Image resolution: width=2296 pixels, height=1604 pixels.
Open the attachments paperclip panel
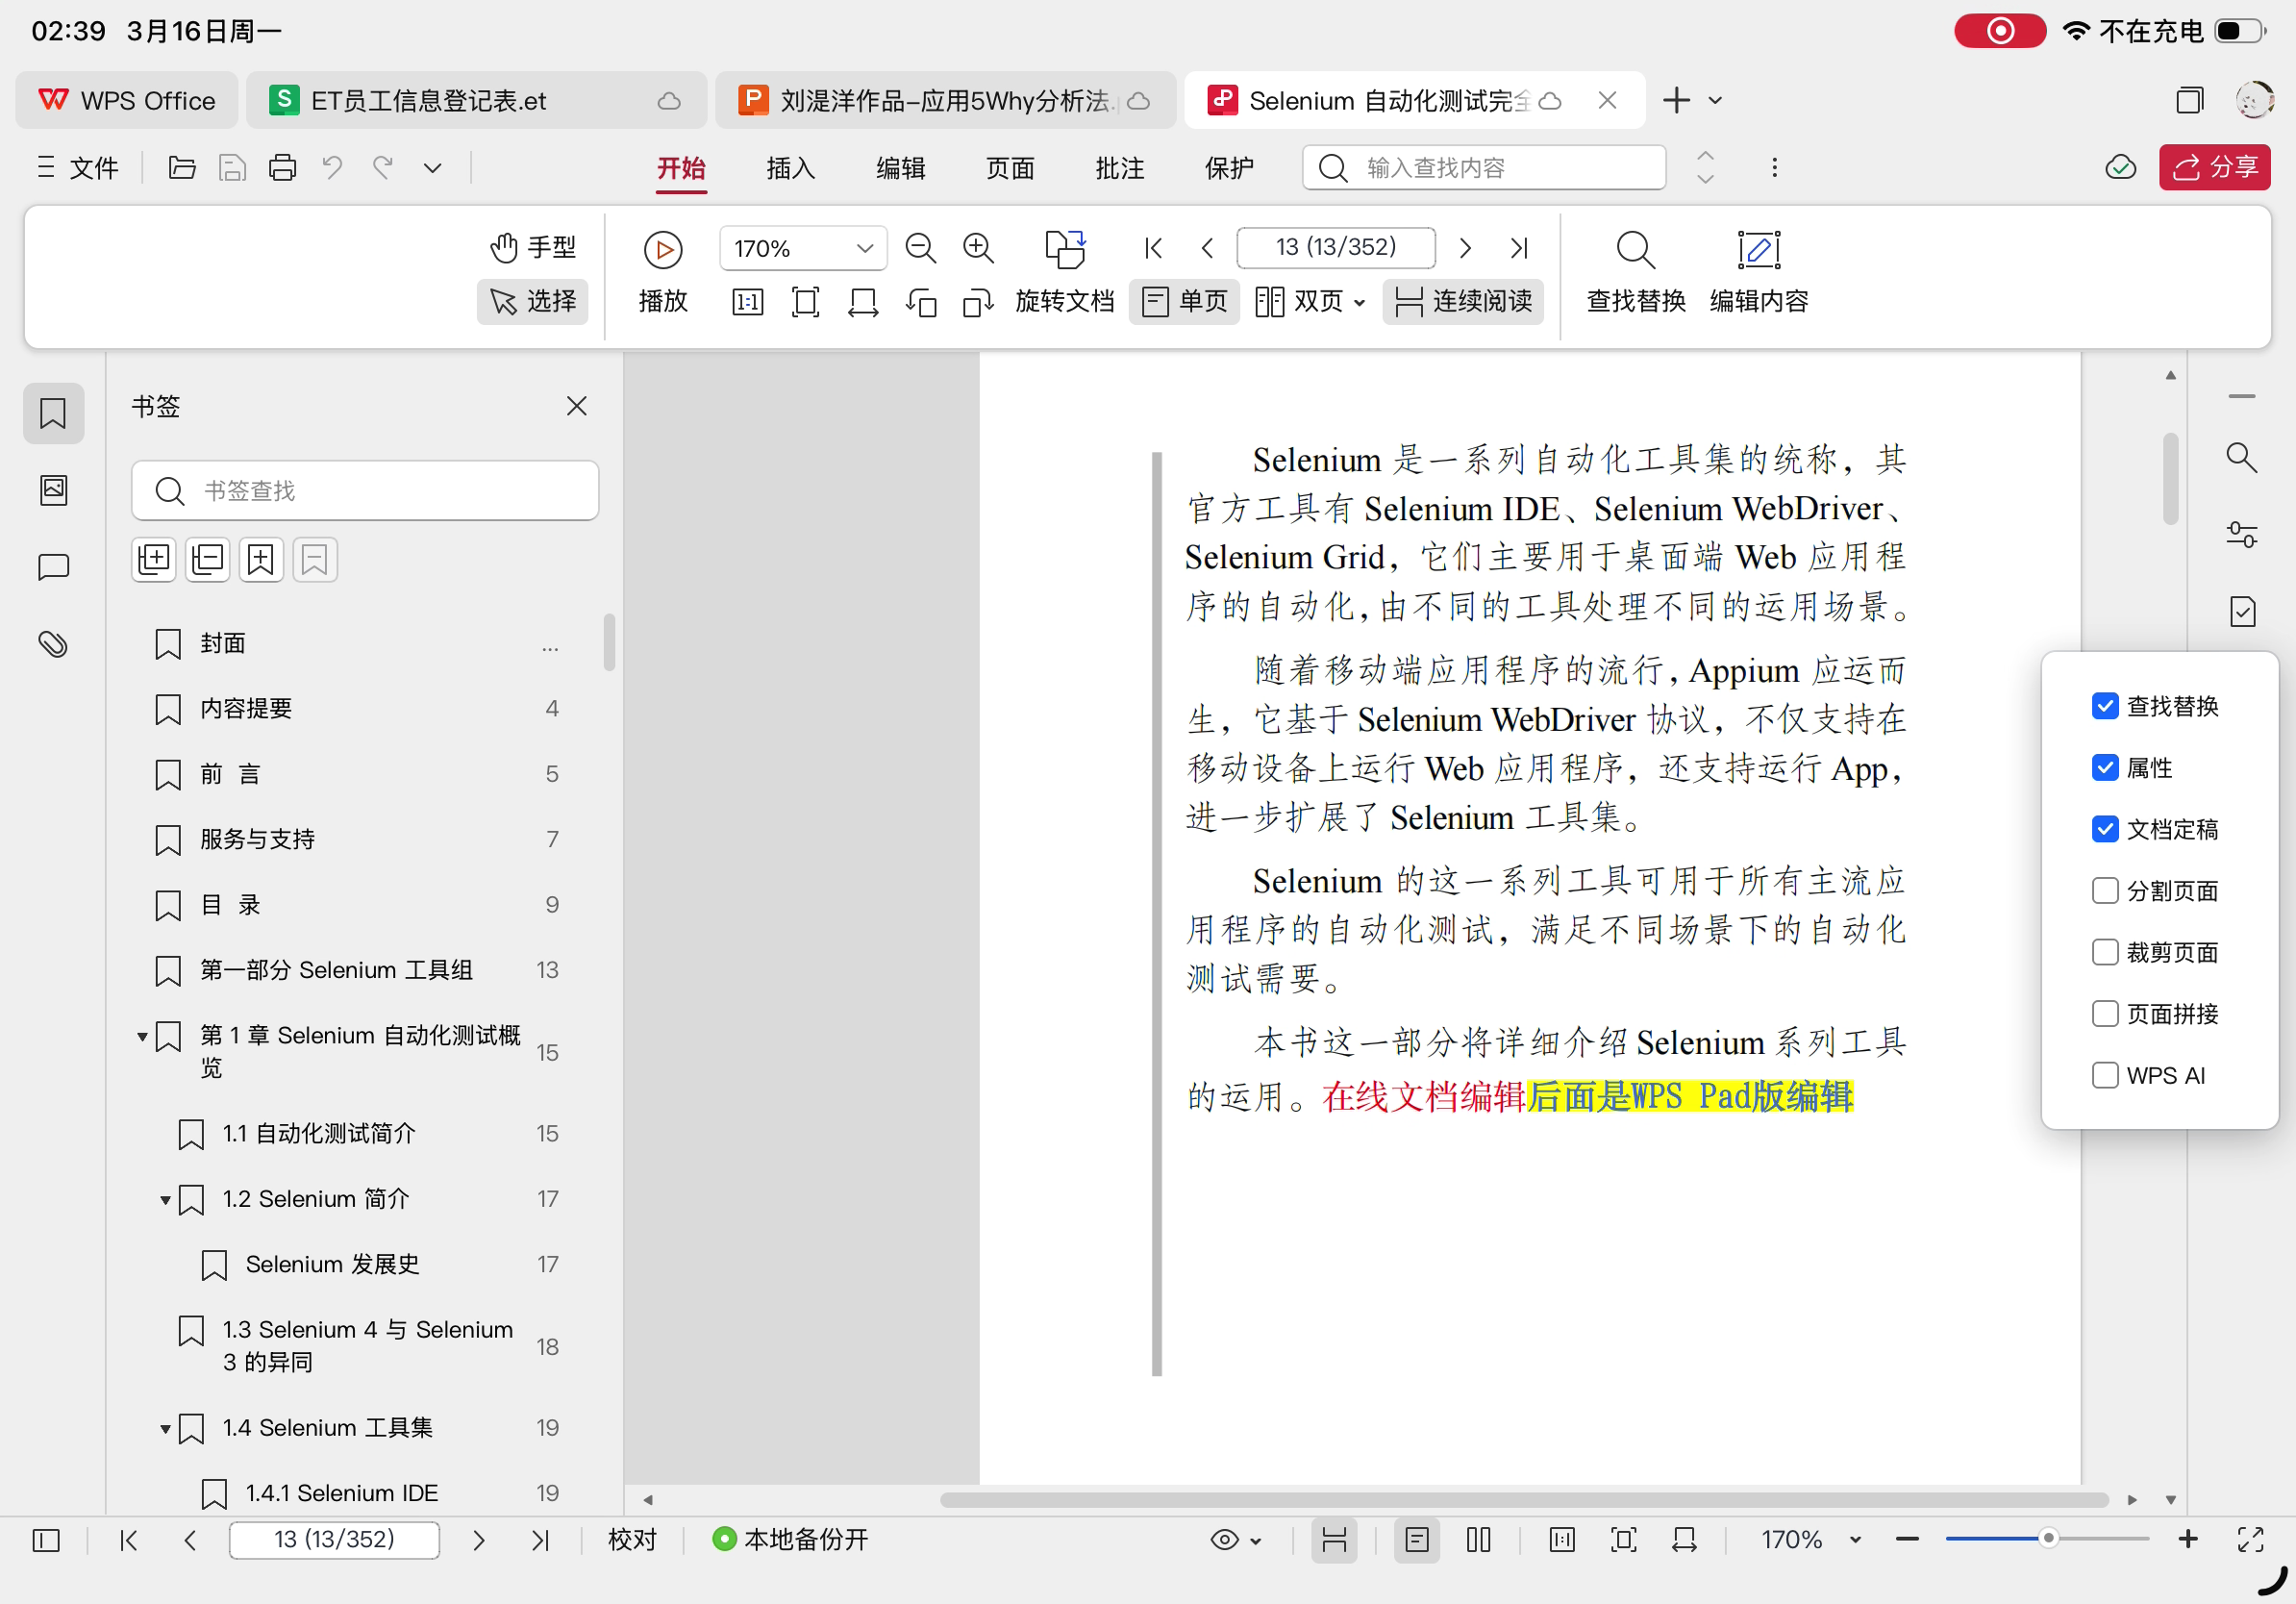53,644
